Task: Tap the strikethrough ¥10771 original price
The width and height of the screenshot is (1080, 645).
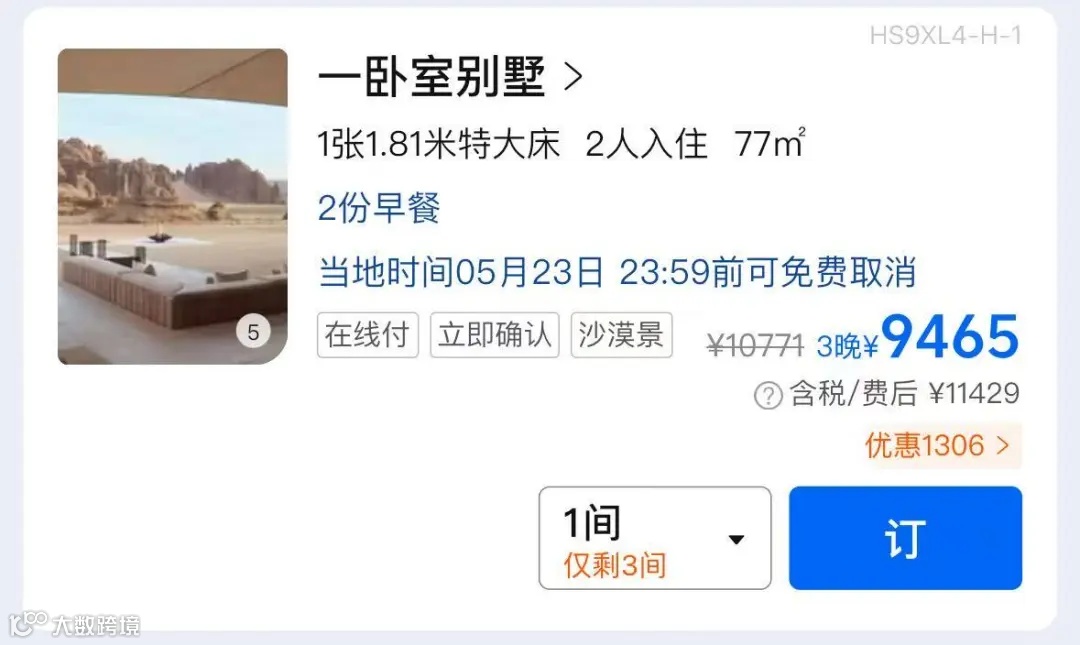Action: 756,345
